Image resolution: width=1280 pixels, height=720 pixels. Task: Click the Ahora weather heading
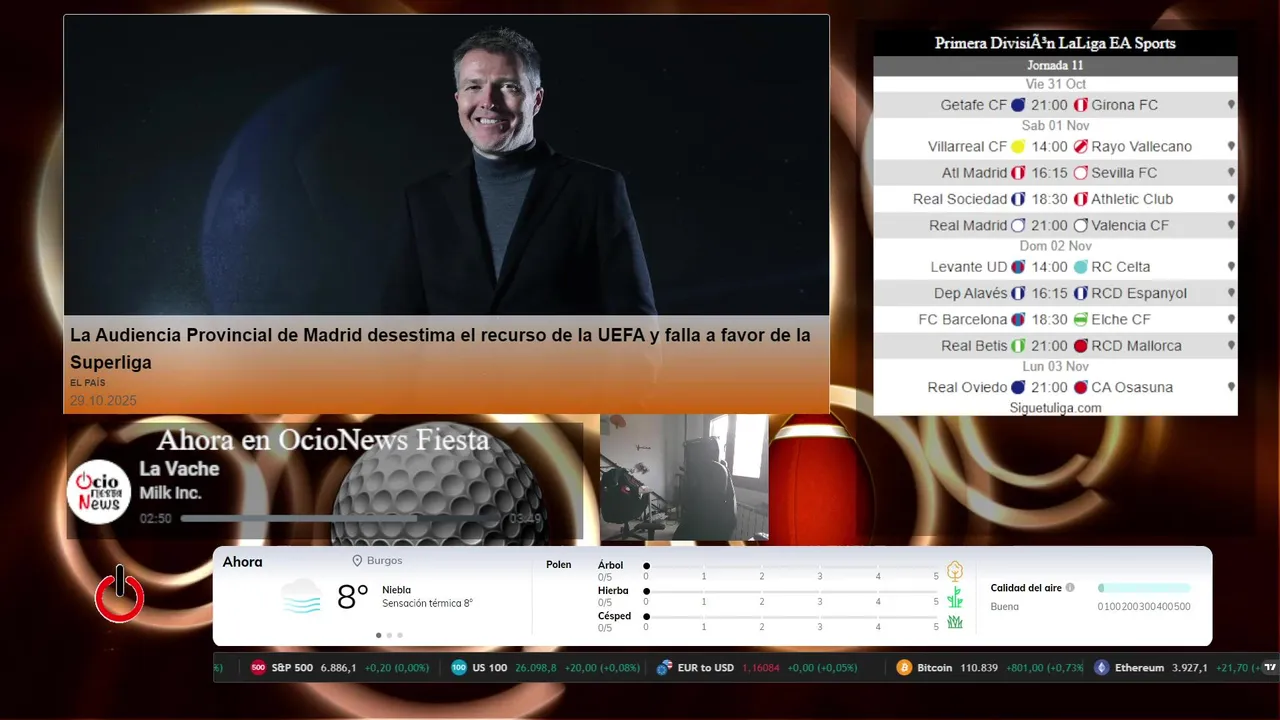[x=243, y=562]
